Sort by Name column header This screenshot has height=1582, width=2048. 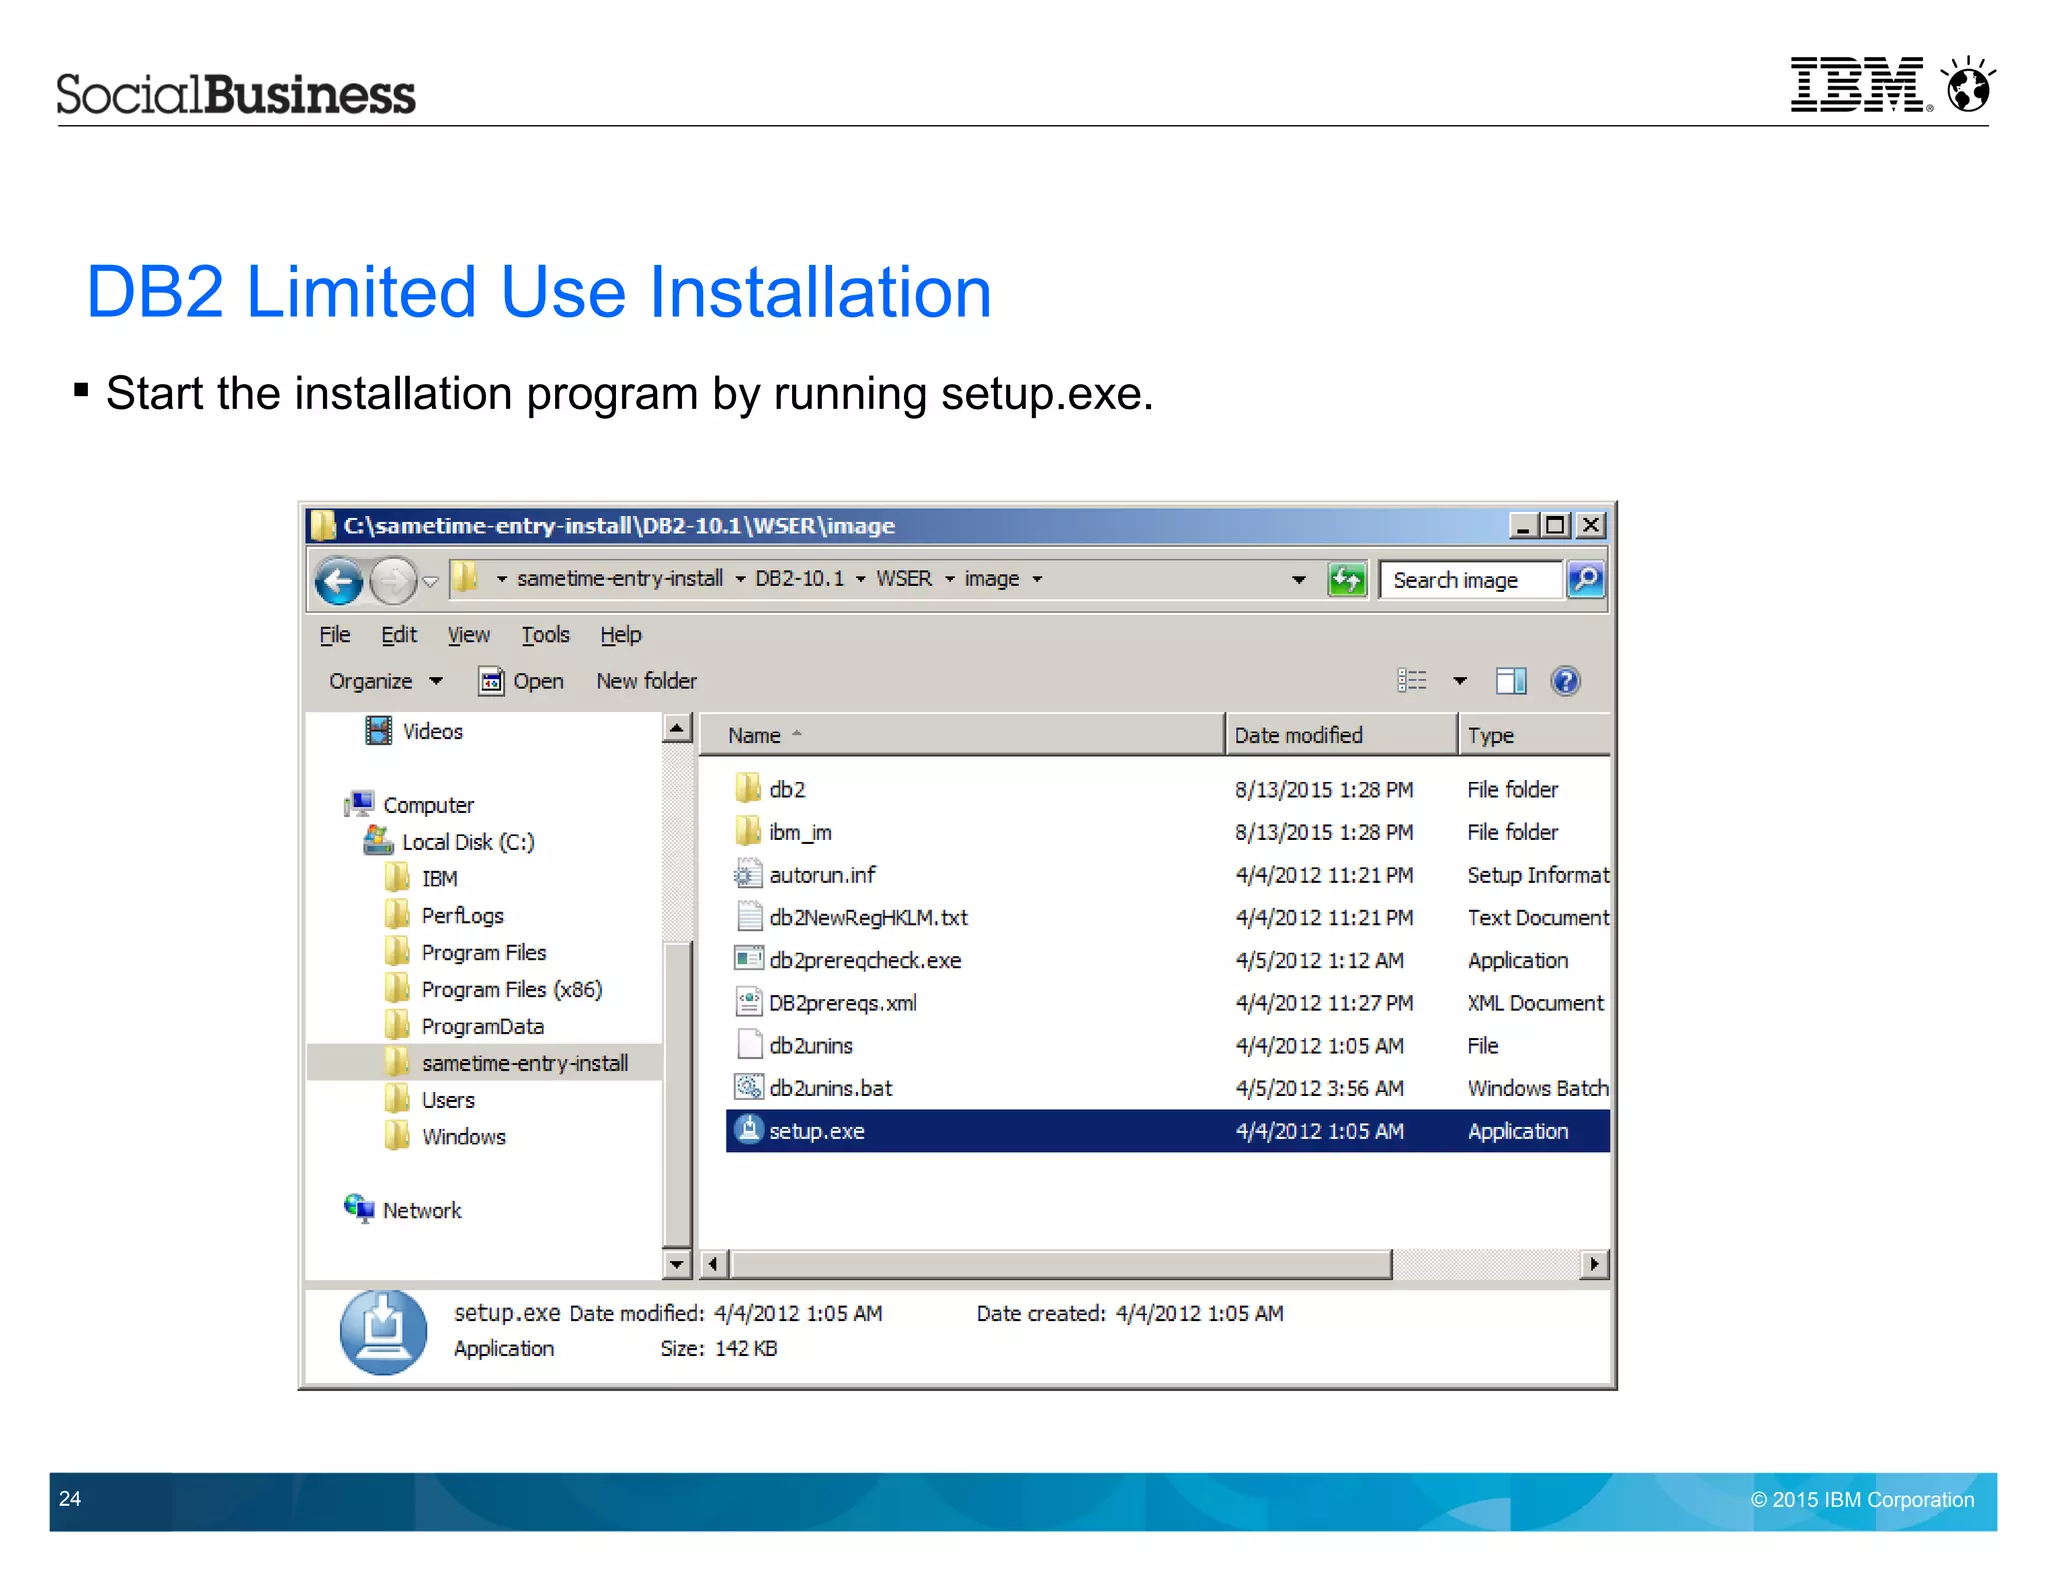[x=960, y=736]
